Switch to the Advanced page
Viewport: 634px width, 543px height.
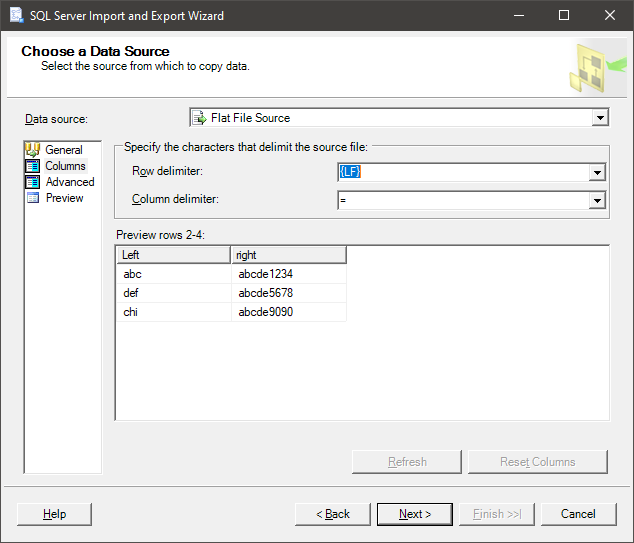[x=70, y=182]
